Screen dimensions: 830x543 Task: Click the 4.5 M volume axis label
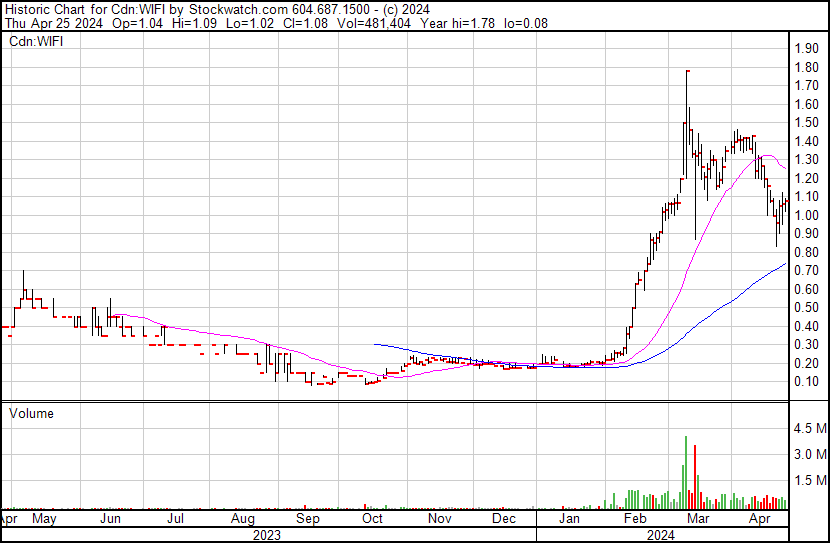[808, 430]
